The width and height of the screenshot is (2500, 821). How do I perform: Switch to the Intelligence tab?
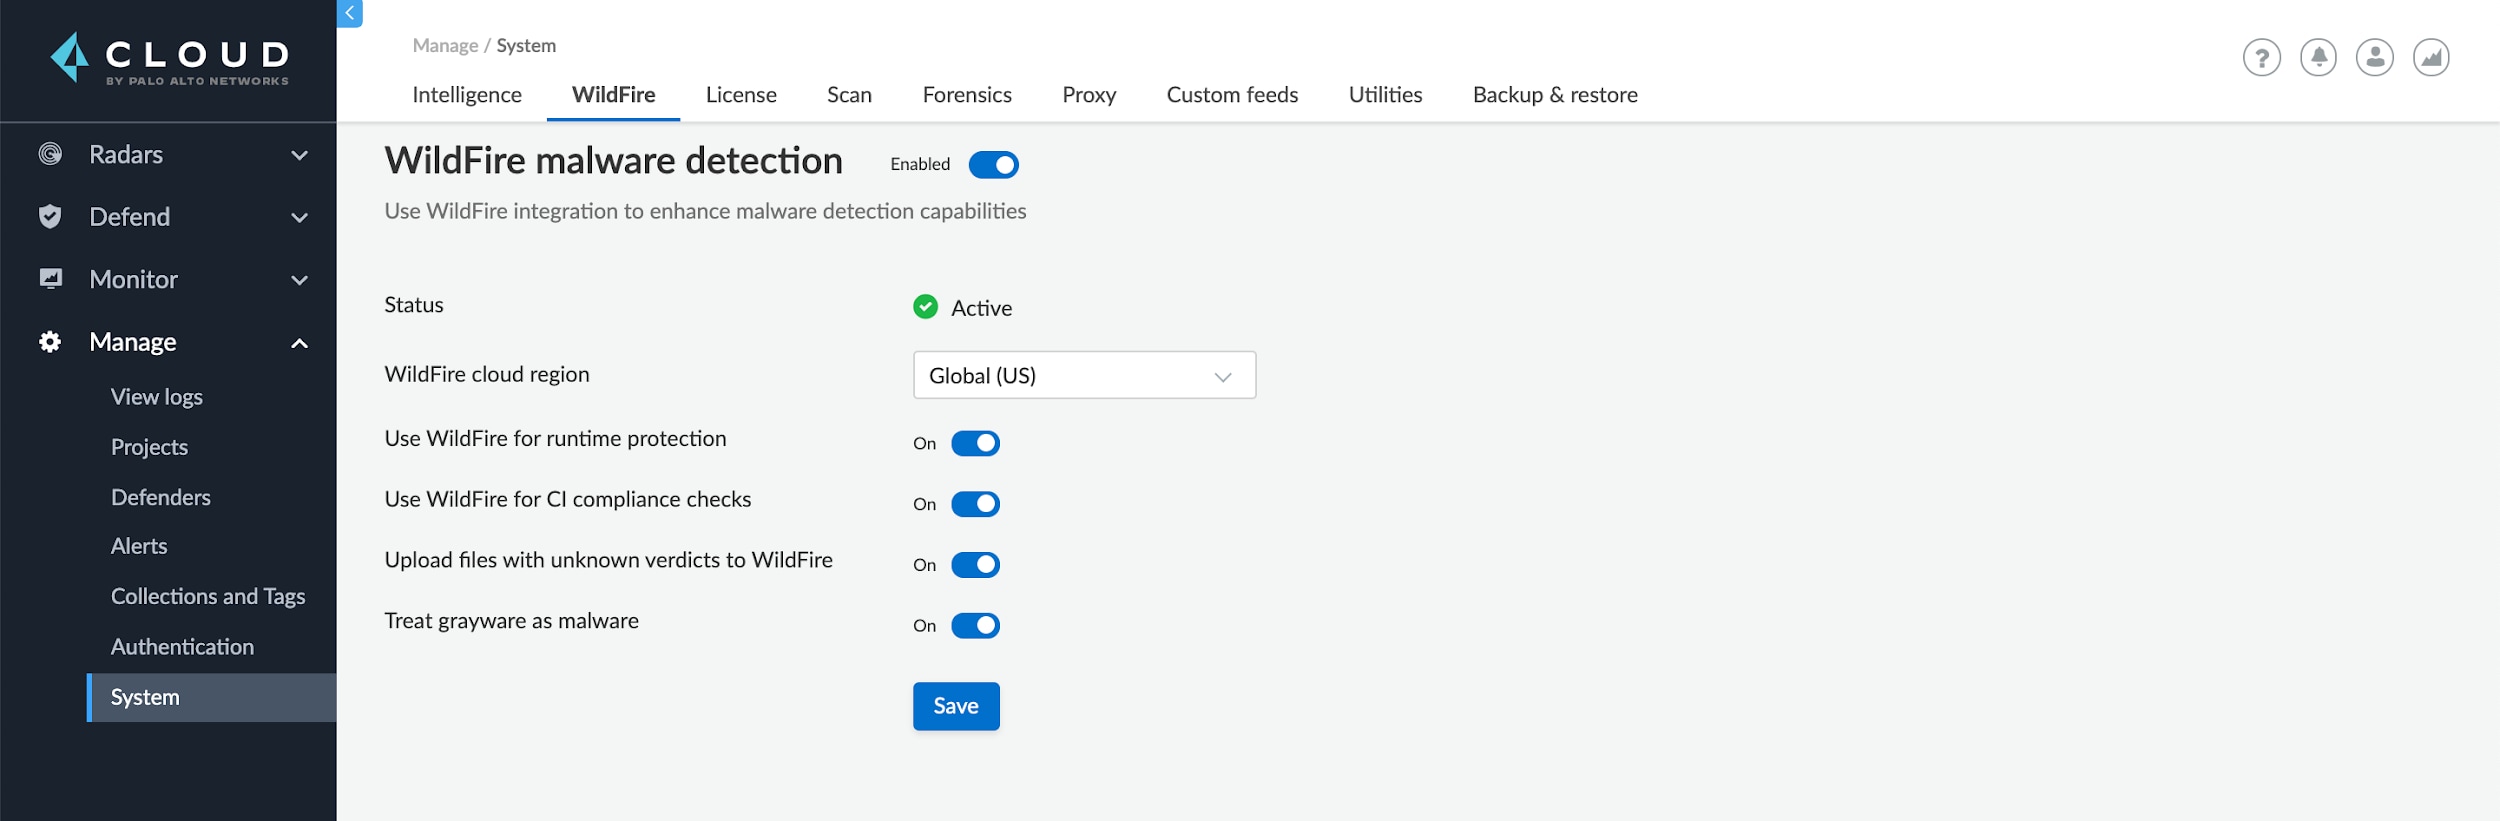pos(467,95)
